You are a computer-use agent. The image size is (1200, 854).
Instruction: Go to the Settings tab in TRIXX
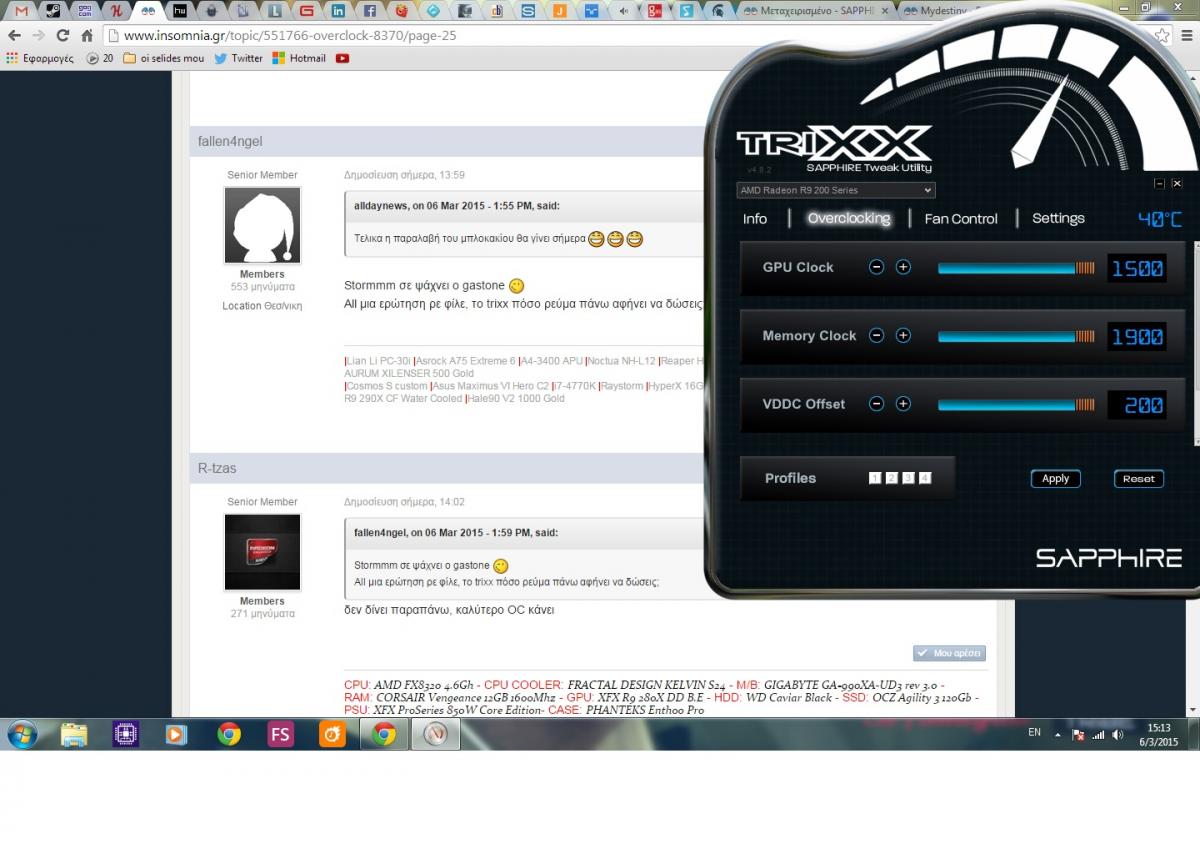(1058, 218)
